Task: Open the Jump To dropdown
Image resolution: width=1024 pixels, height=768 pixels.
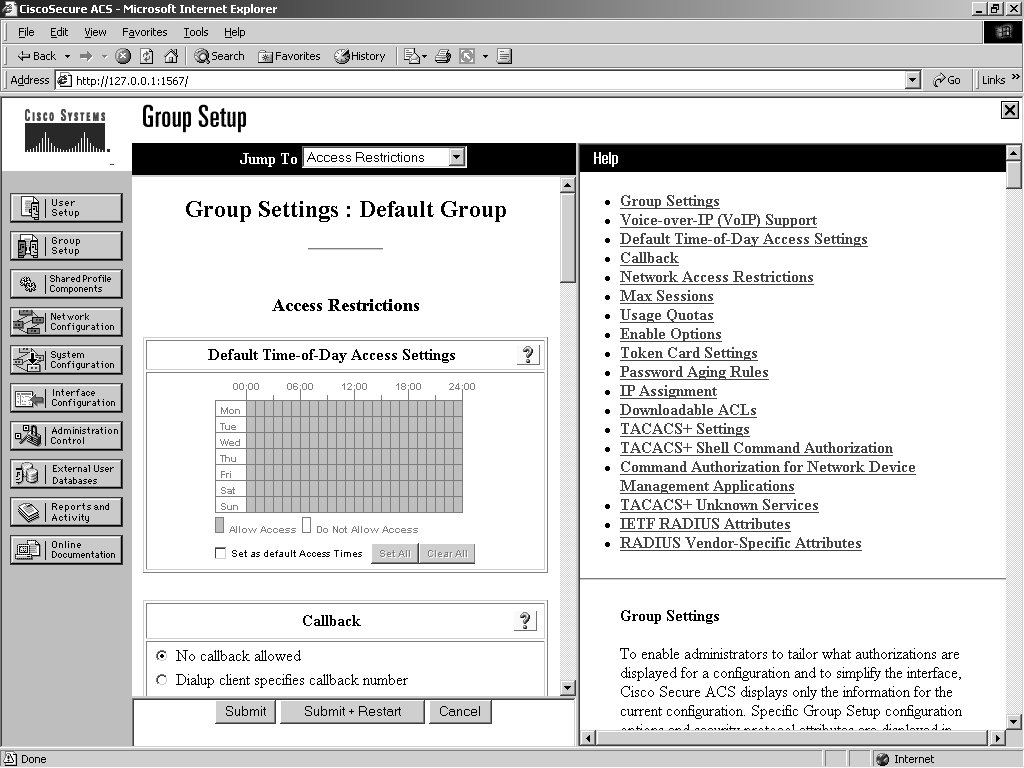Action: click(x=456, y=157)
